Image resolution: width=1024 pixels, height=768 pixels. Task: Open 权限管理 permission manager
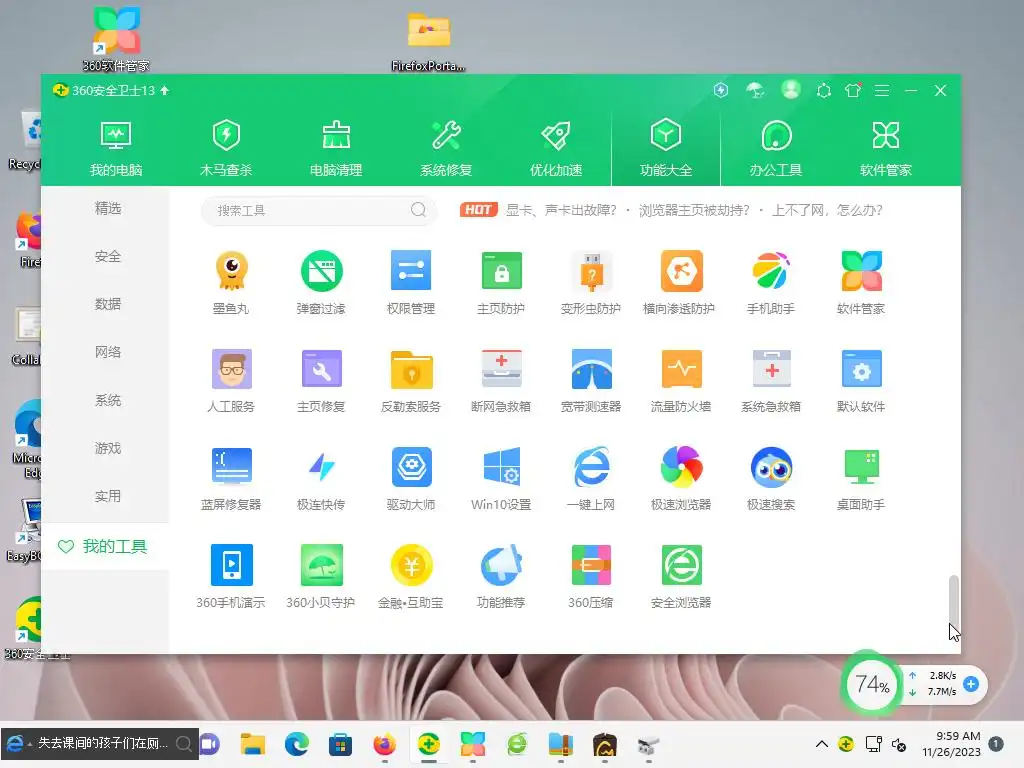pyautogui.click(x=411, y=282)
